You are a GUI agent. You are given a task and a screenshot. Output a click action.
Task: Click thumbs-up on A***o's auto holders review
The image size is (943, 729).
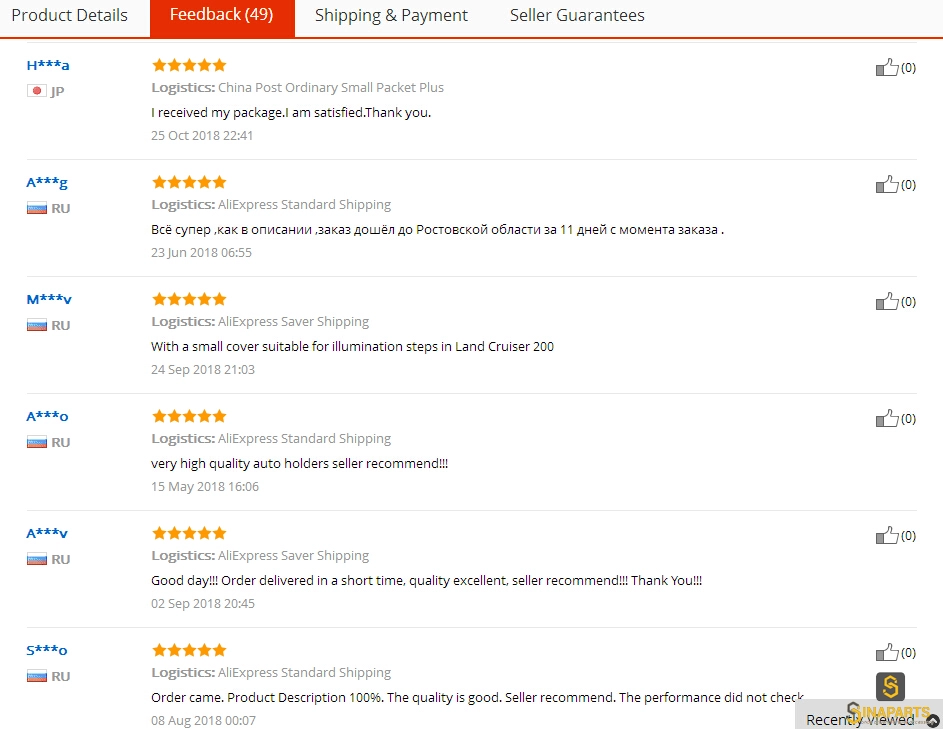click(887, 418)
